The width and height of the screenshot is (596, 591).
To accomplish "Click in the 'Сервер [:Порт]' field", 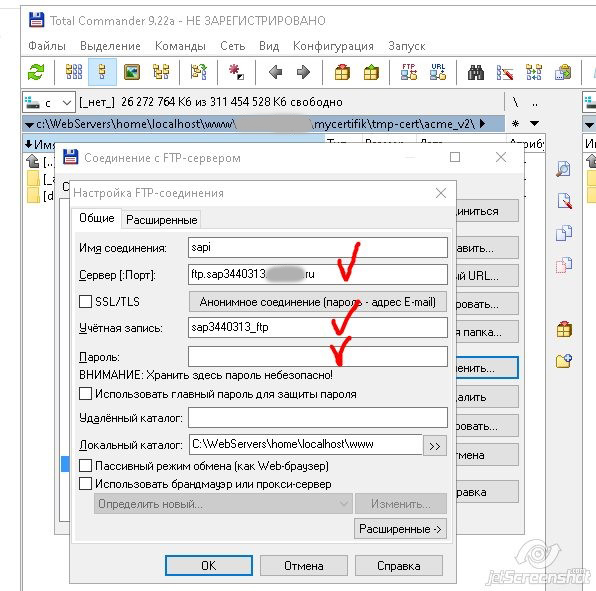I will [318, 274].
